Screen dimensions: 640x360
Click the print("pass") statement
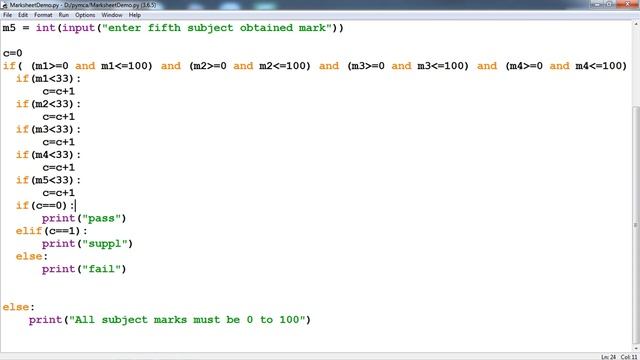[84, 218]
